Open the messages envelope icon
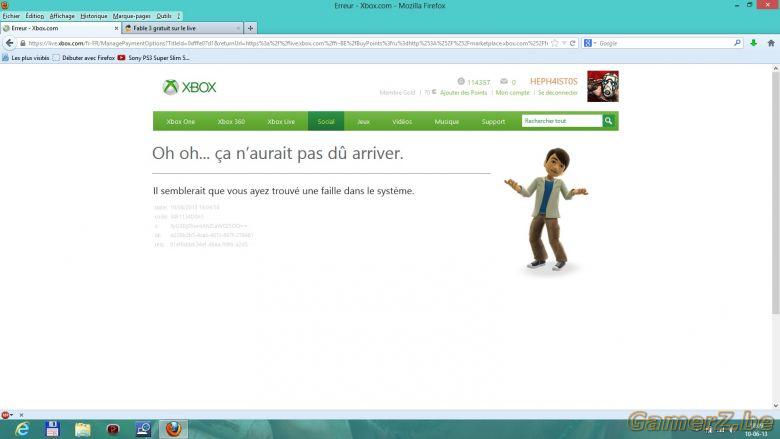 [x=504, y=82]
